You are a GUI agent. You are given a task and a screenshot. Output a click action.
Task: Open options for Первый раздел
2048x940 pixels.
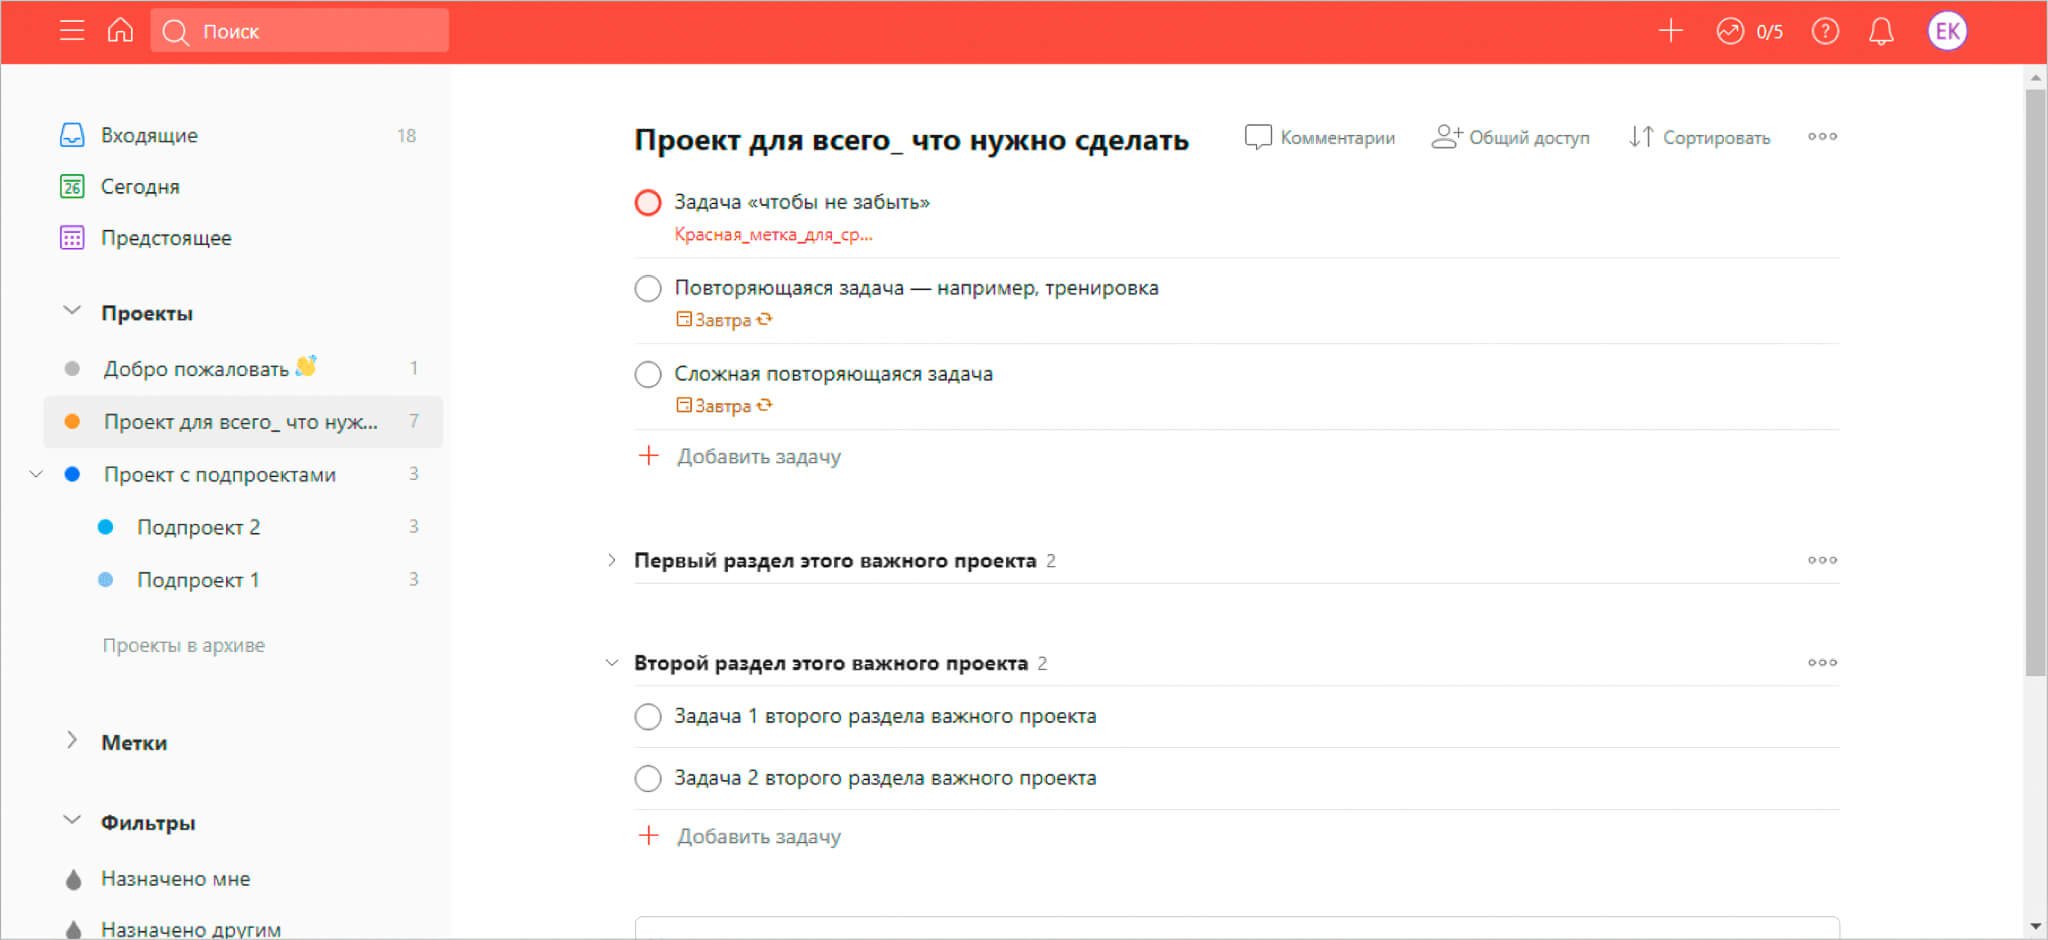1822,560
